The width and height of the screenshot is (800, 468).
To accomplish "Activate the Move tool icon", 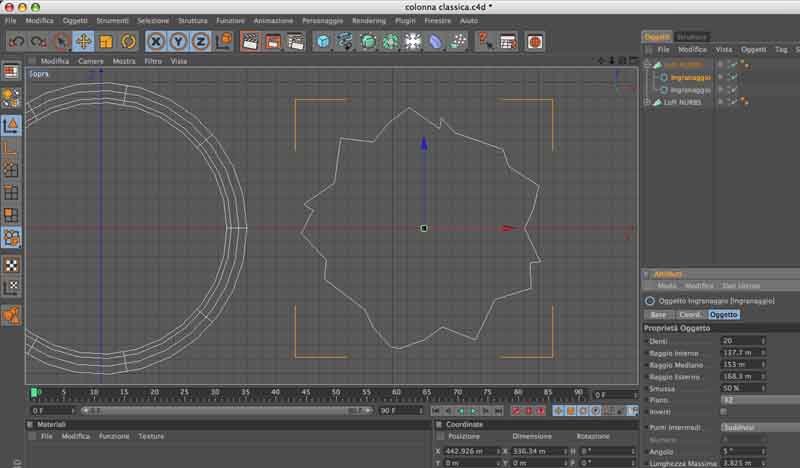I will pos(83,42).
